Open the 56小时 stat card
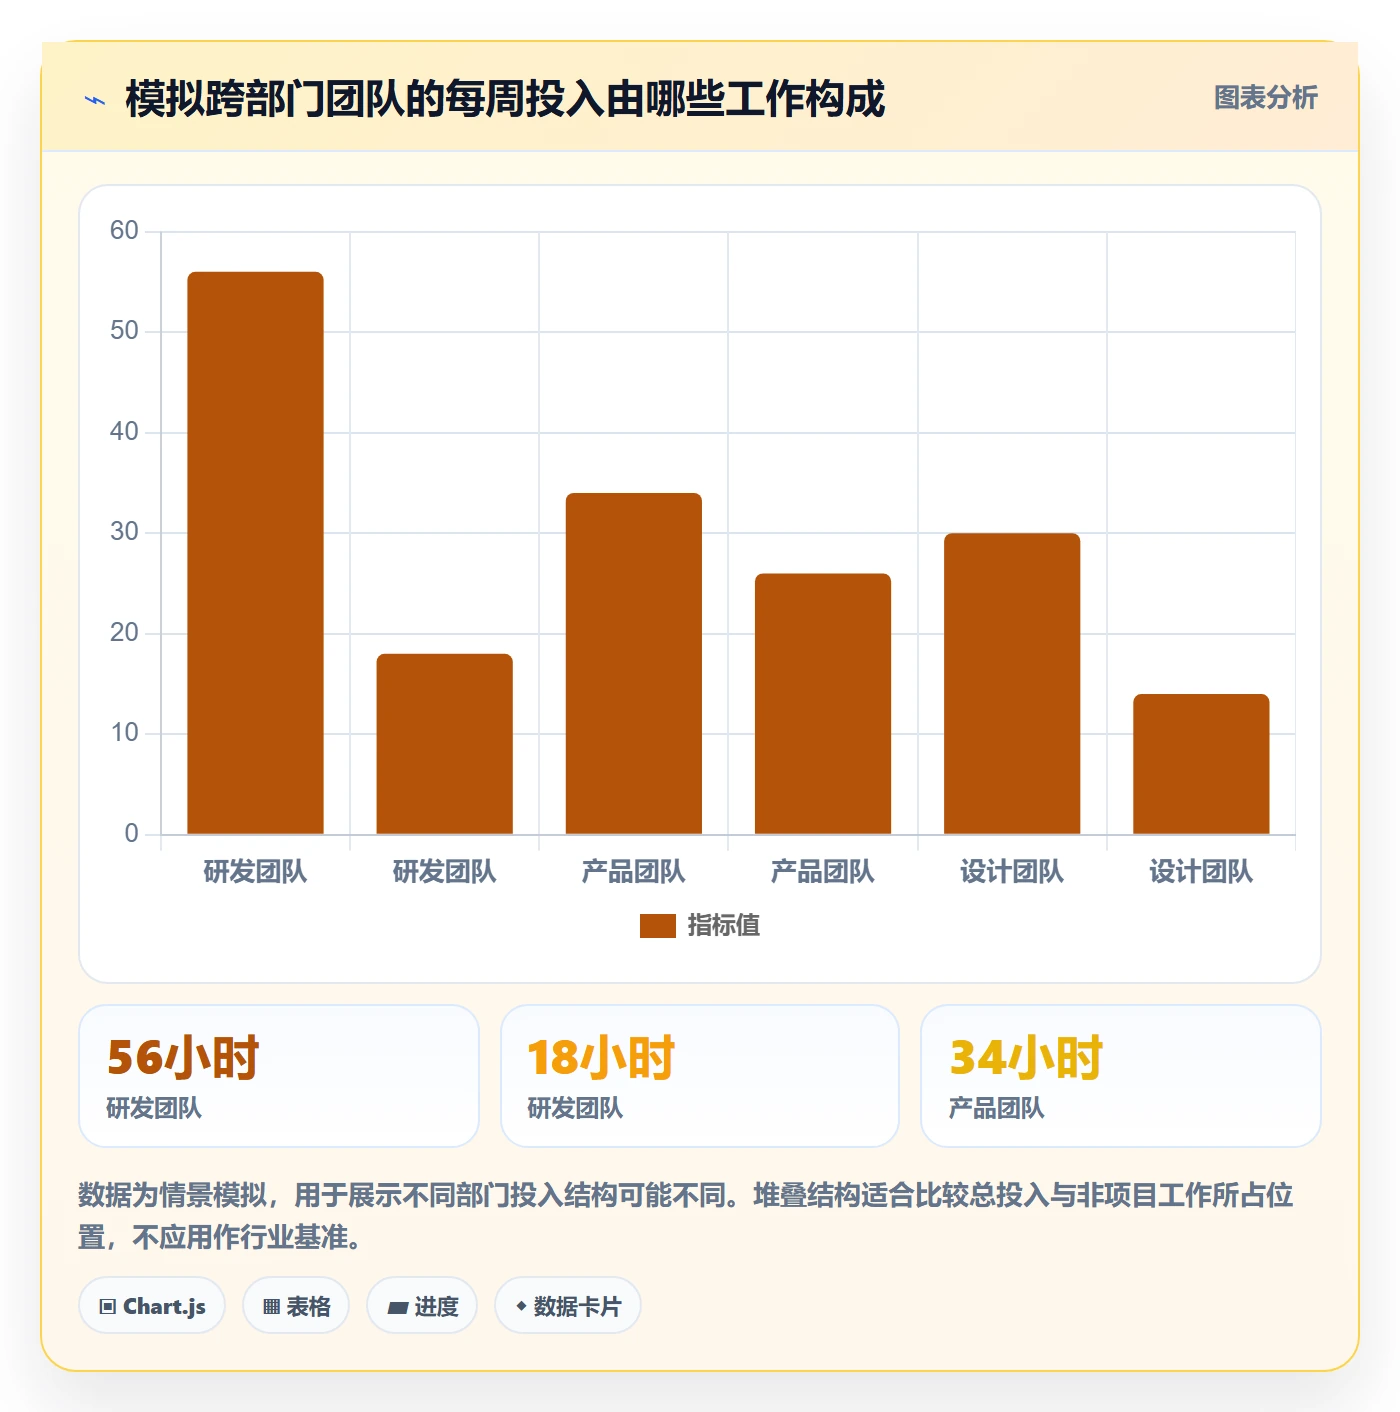This screenshot has height=1412, width=1400. pyautogui.click(x=279, y=1076)
